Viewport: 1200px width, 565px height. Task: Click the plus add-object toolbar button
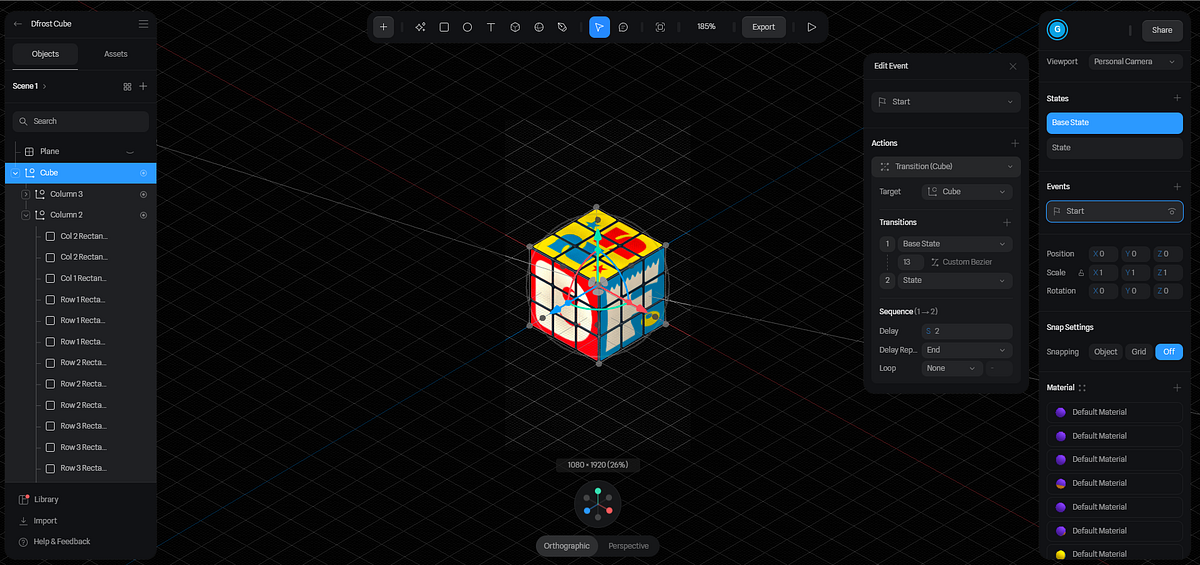(x=384, y=27)
